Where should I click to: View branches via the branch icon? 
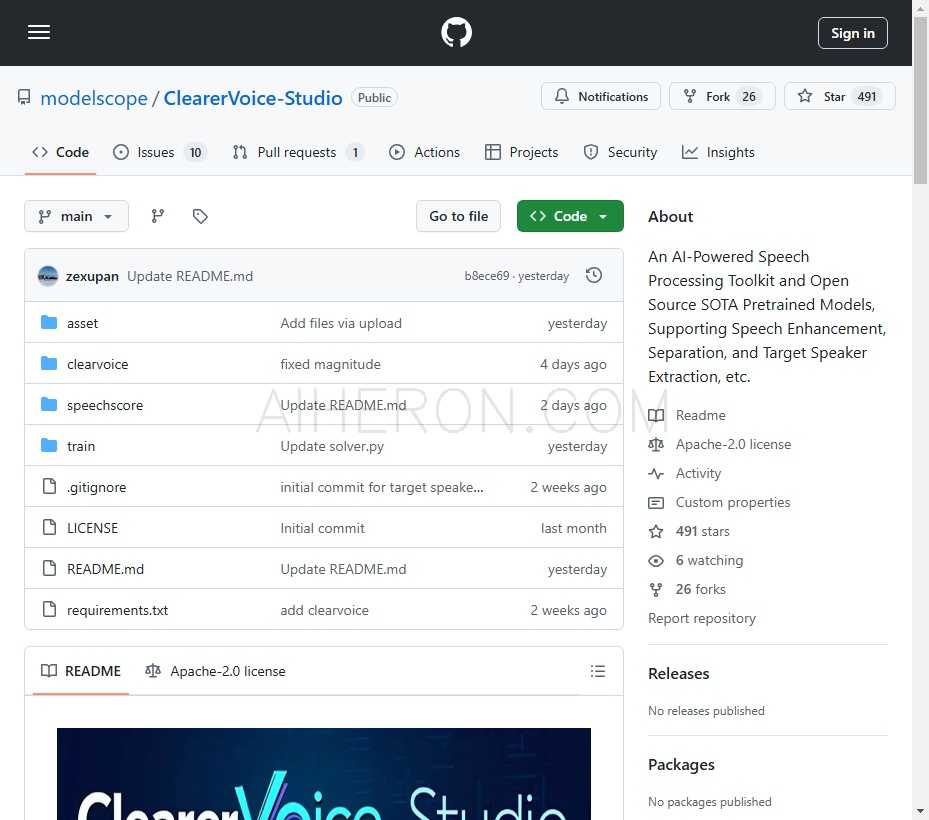(158, 216)
